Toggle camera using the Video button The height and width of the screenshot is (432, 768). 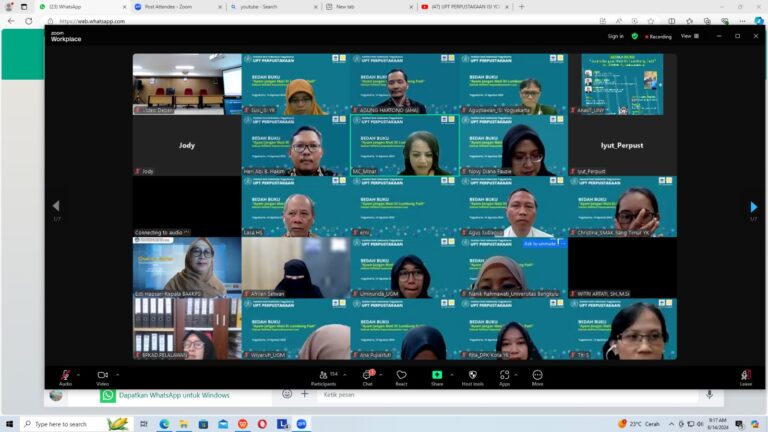[x=102, y=375]
